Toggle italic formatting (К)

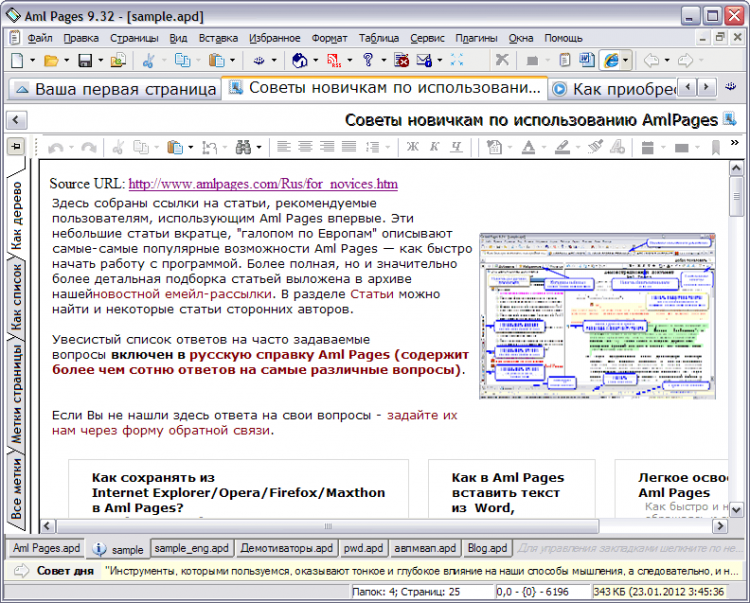coord(434,147)
